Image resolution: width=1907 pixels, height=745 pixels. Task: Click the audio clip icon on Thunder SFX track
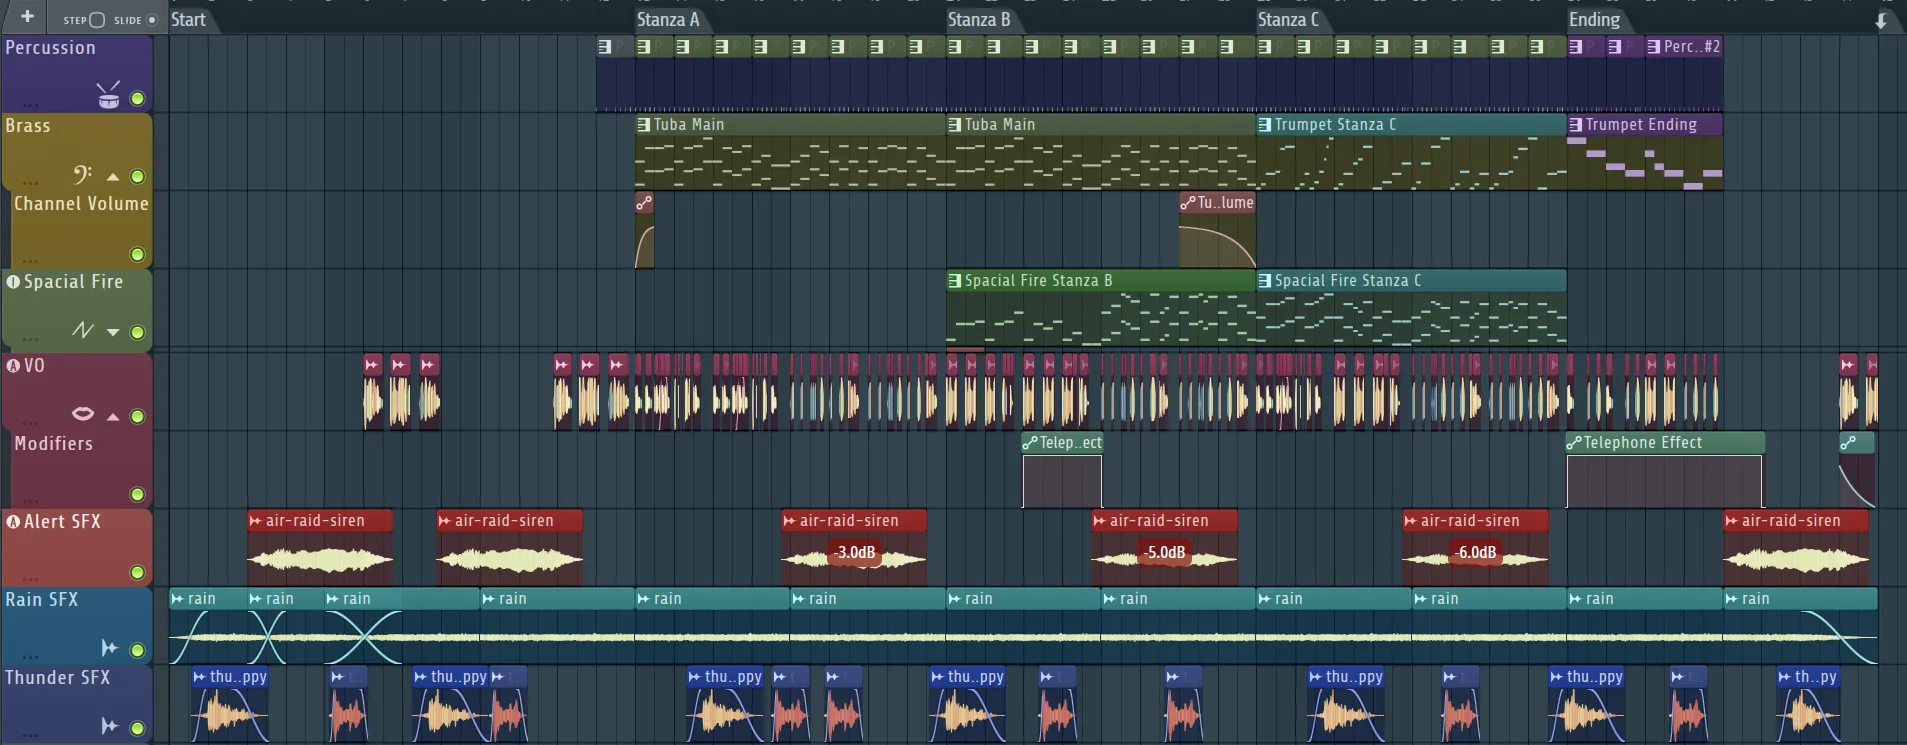pyautogui.click(x=109, y=726)
